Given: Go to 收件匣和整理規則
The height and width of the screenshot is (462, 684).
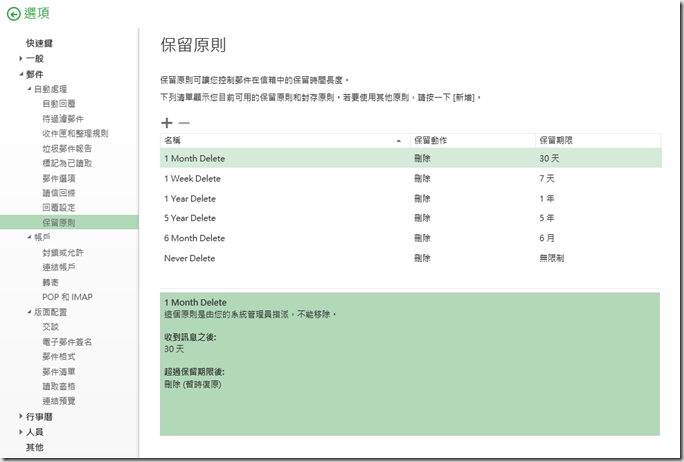Looking at the screenshot, I should 75,133.
